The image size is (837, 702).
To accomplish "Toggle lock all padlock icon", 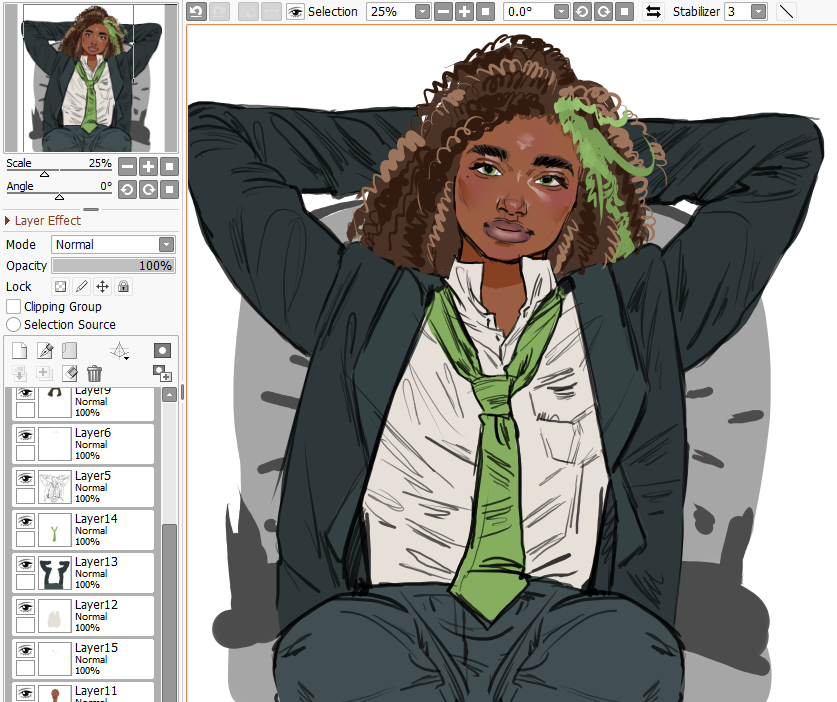I will [x=123, y=287].
